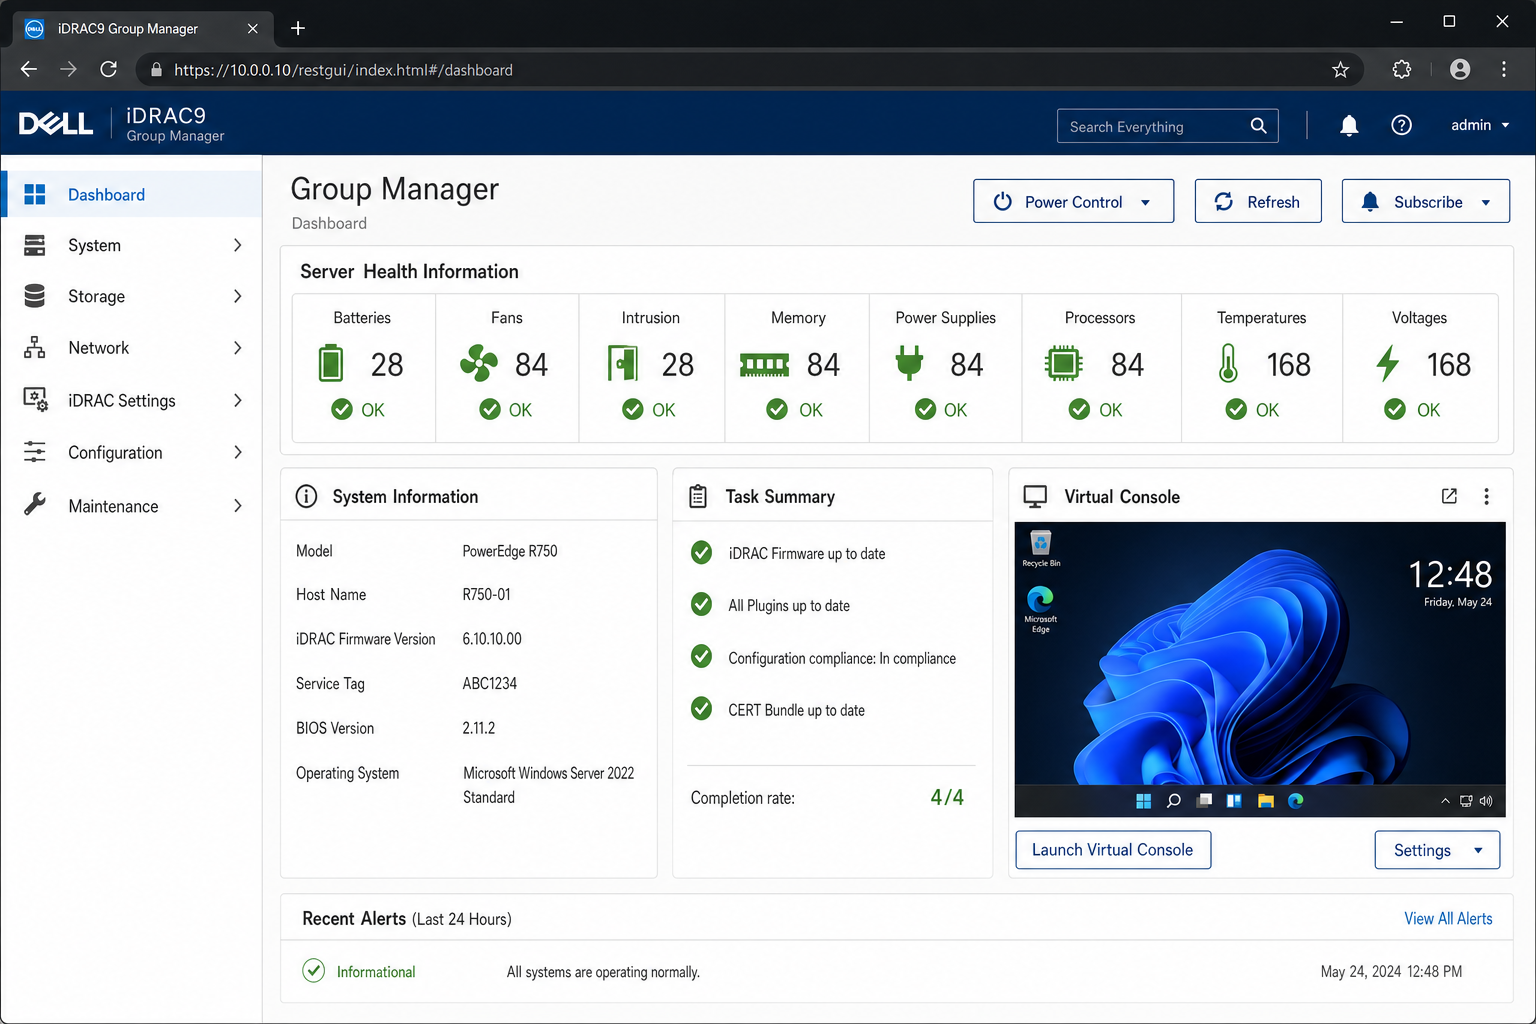Click the Host Name value R750-01

(x=486, y=595)
